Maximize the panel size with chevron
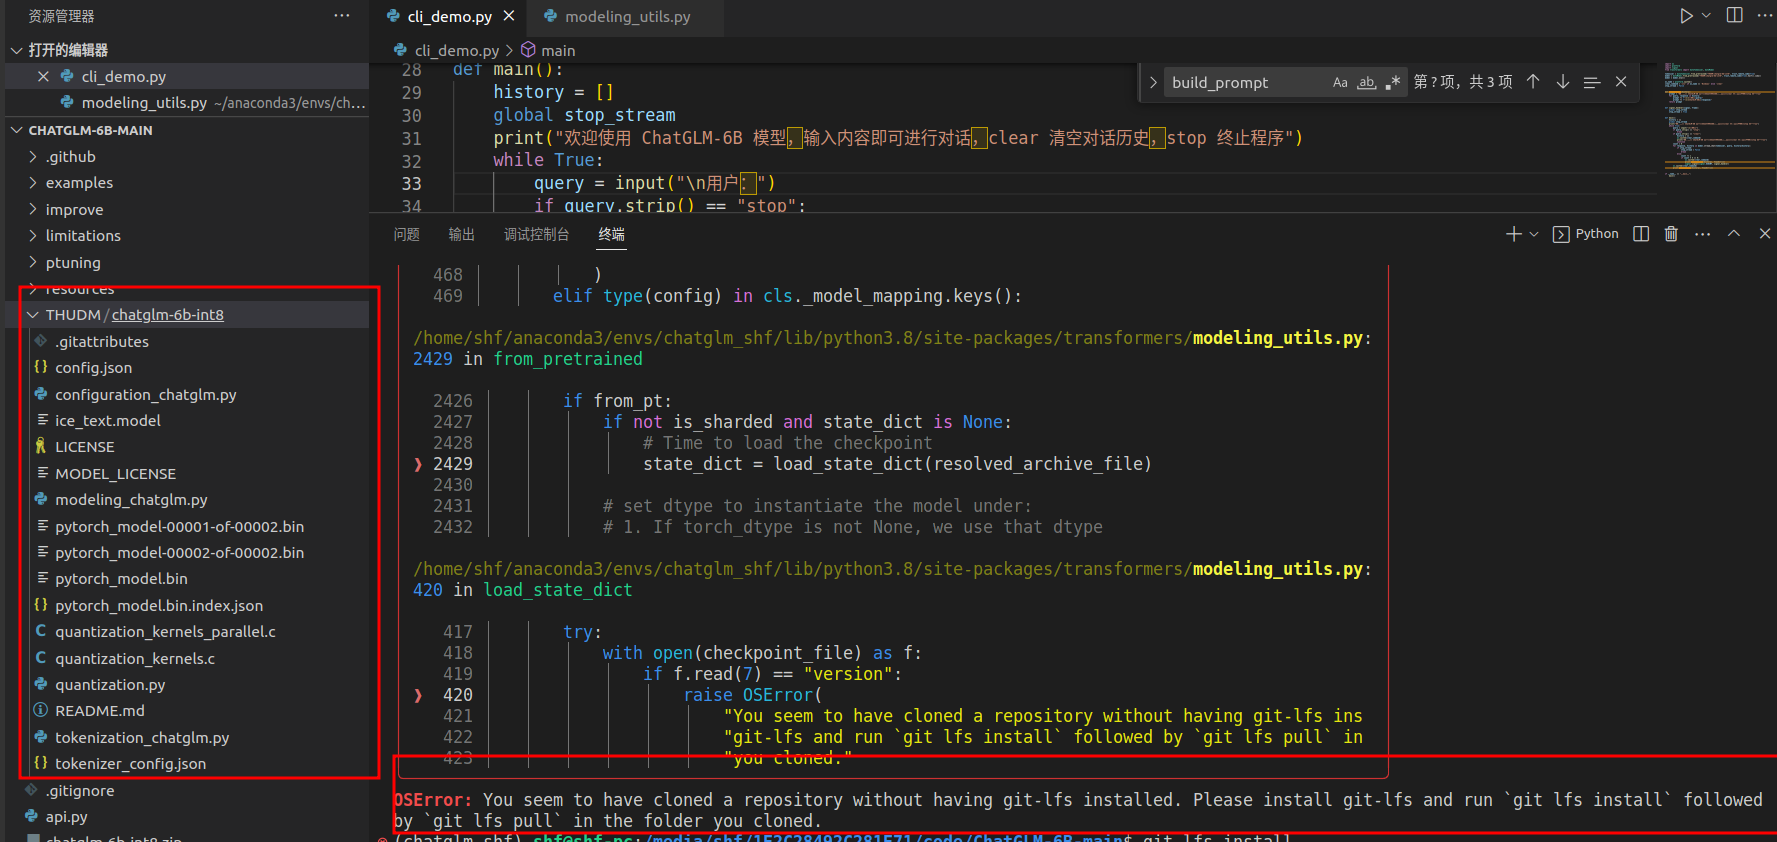The image size is (1777, 842). coord(1734,233)
